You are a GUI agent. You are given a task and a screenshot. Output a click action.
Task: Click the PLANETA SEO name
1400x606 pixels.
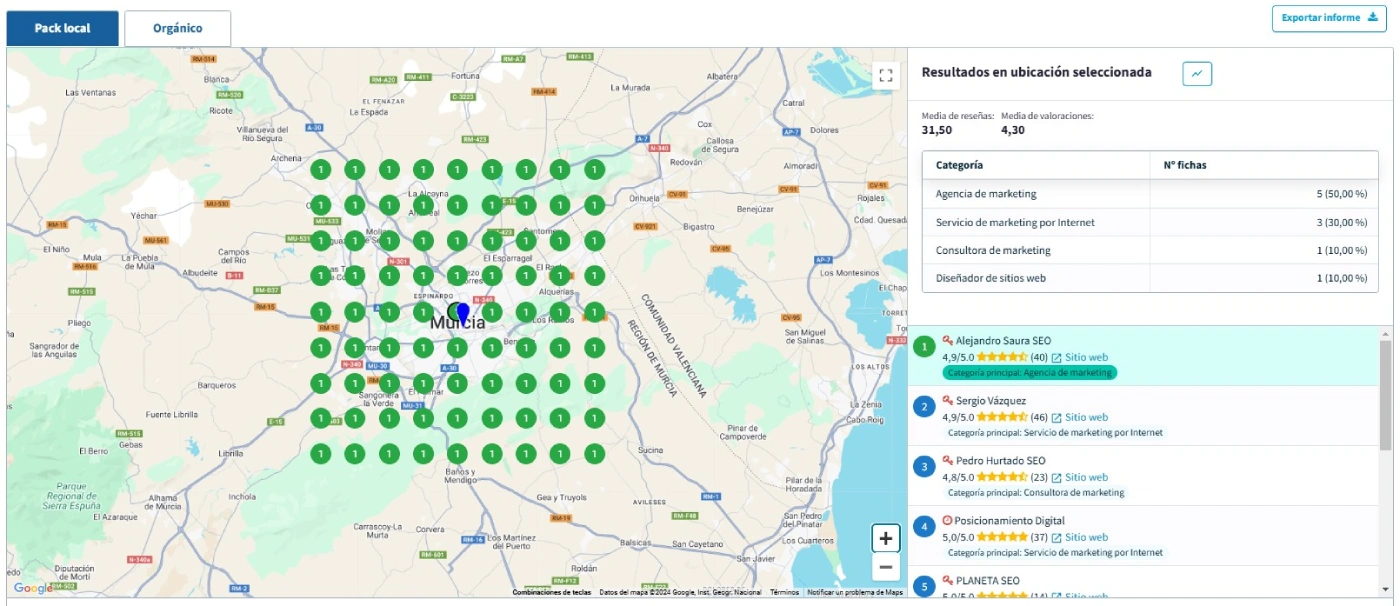coord(988,581)
